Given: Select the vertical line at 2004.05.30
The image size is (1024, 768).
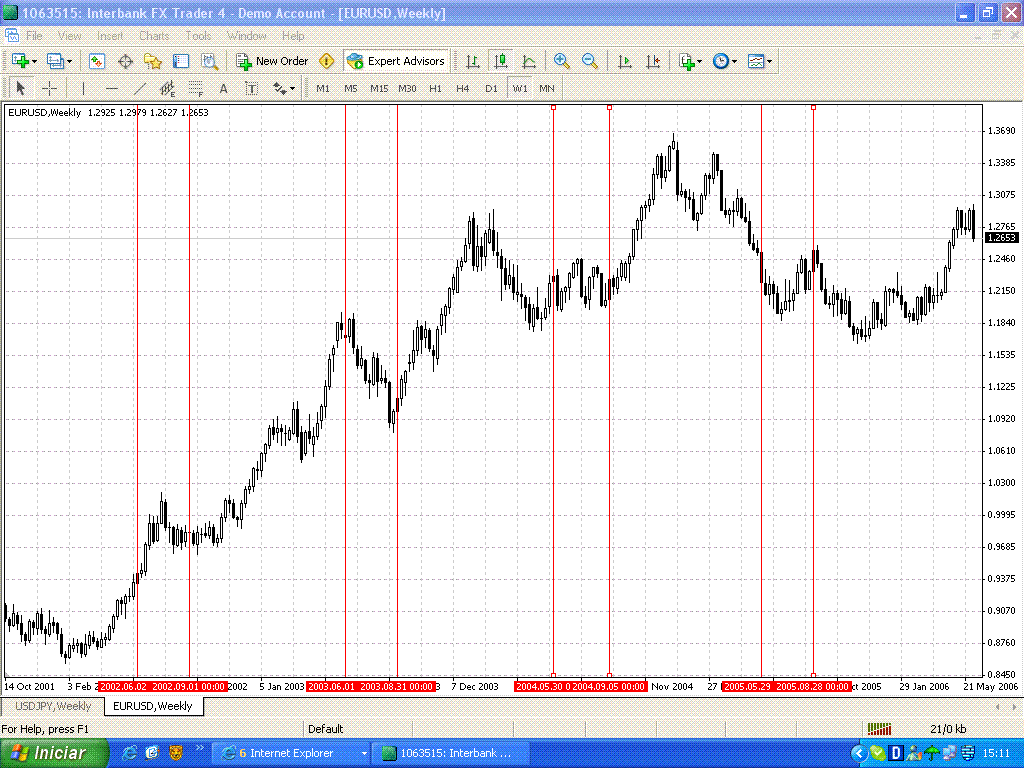Looking at the screenshot, I should (553, 392).
